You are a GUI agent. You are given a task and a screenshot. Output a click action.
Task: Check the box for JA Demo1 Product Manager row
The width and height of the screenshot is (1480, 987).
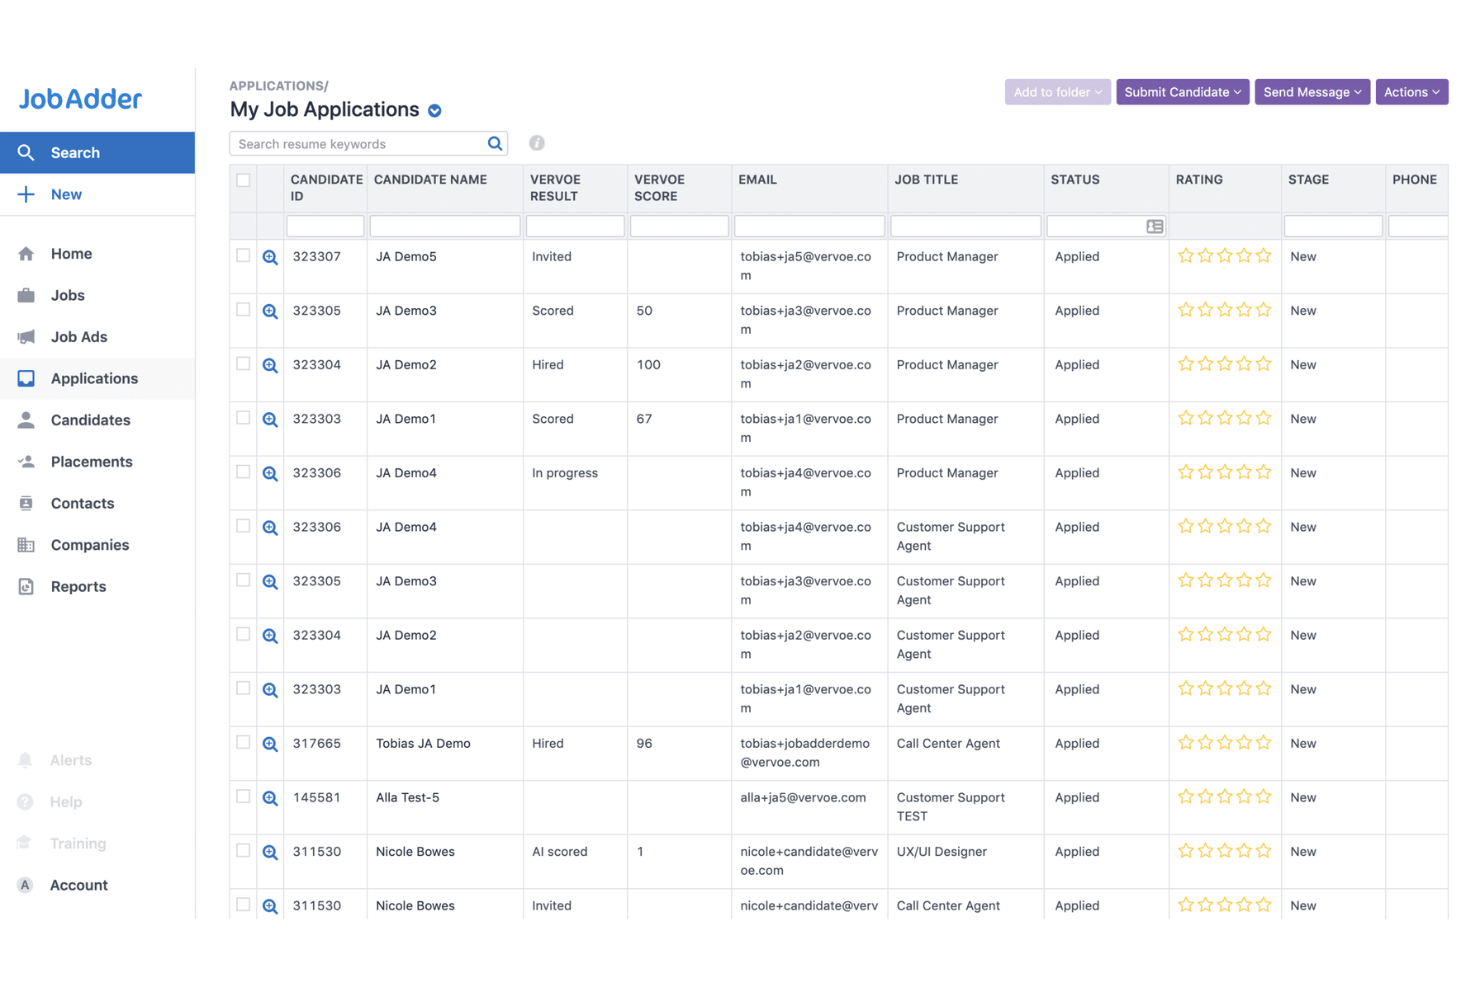(243, 417)
